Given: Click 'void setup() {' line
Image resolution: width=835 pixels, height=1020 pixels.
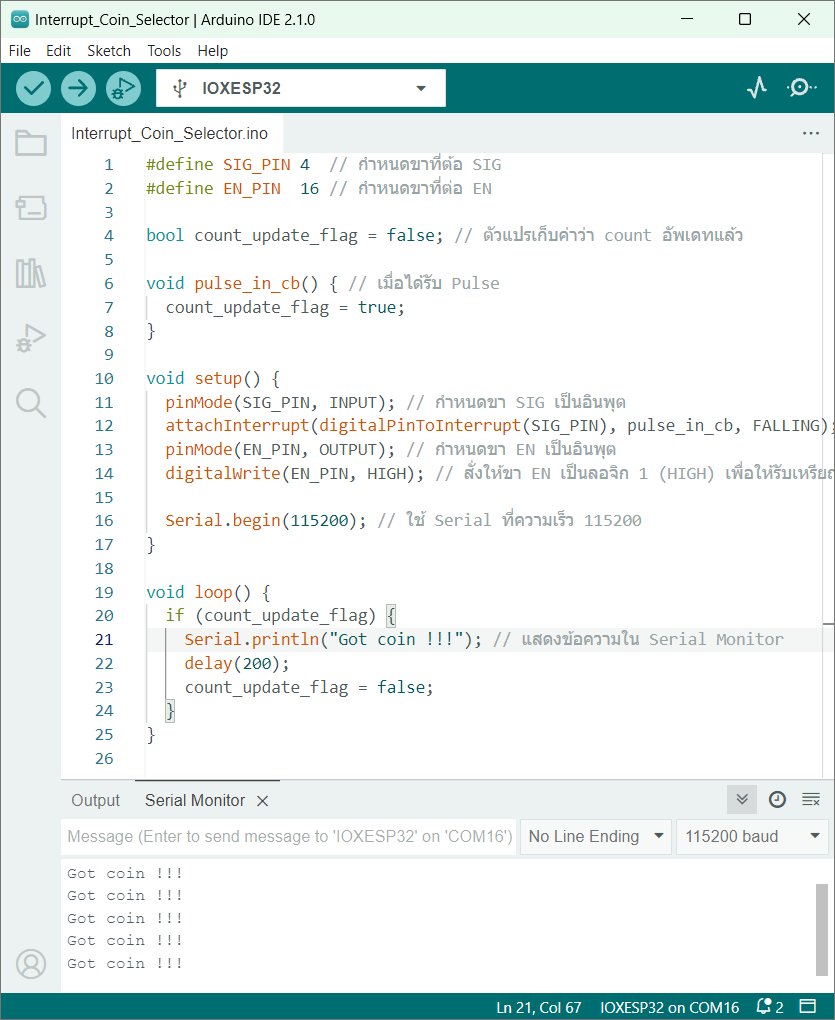Looking at the screenshot, I should click(213, 379).
